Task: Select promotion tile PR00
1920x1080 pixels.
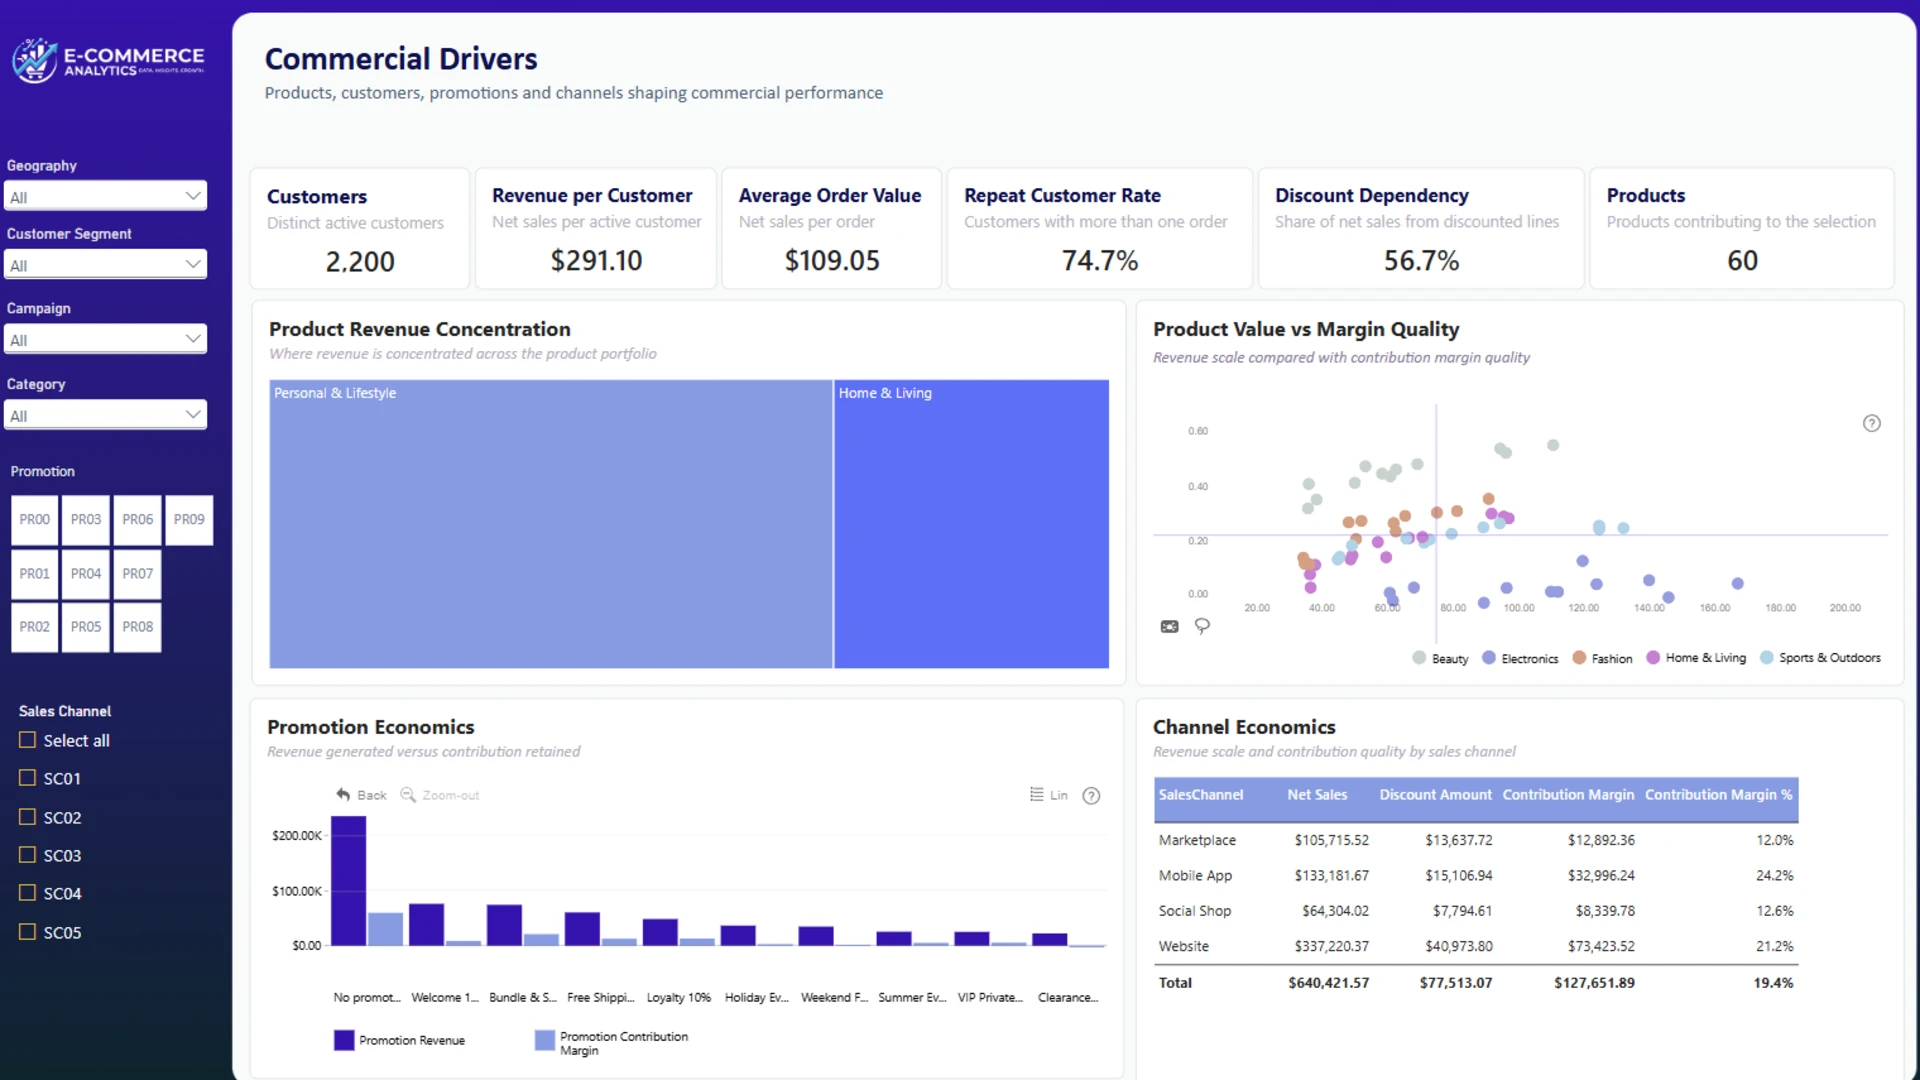Action: coord(35,520)
